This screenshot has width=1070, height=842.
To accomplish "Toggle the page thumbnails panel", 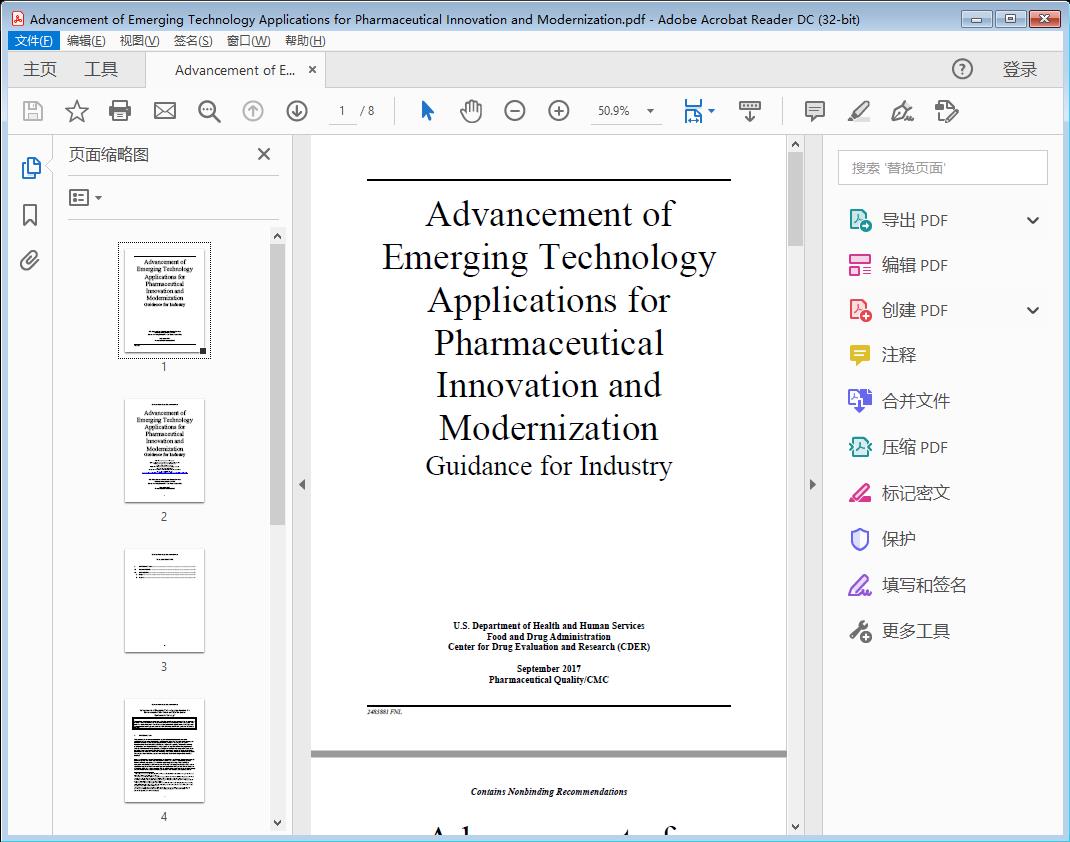I will point(29,168).
